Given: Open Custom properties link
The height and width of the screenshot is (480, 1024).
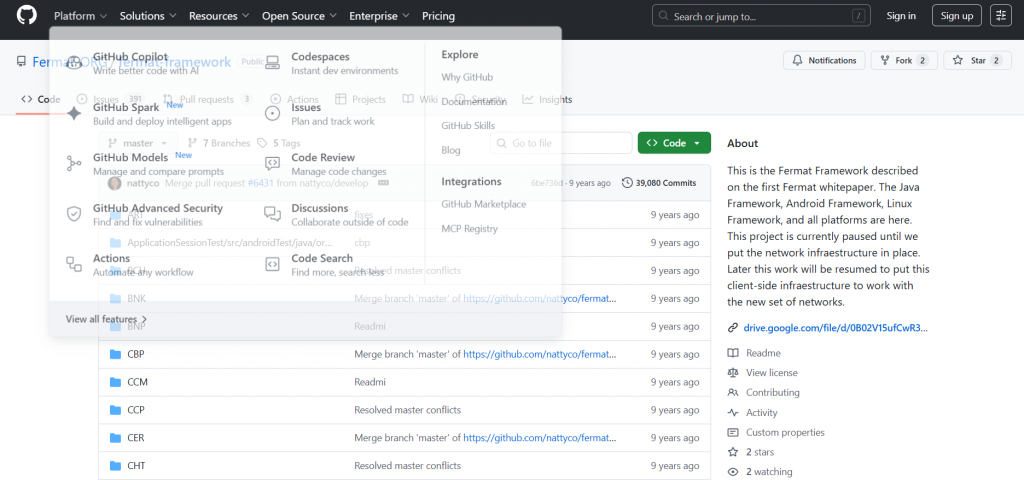Looking at the screenshot, I should [x=785, y=432].
